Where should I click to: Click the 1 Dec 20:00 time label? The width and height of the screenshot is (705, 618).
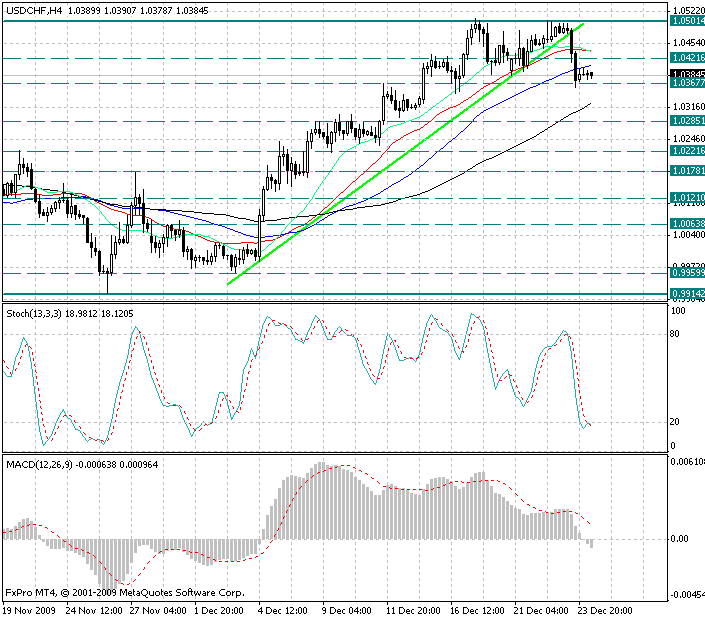pos(219,611)
